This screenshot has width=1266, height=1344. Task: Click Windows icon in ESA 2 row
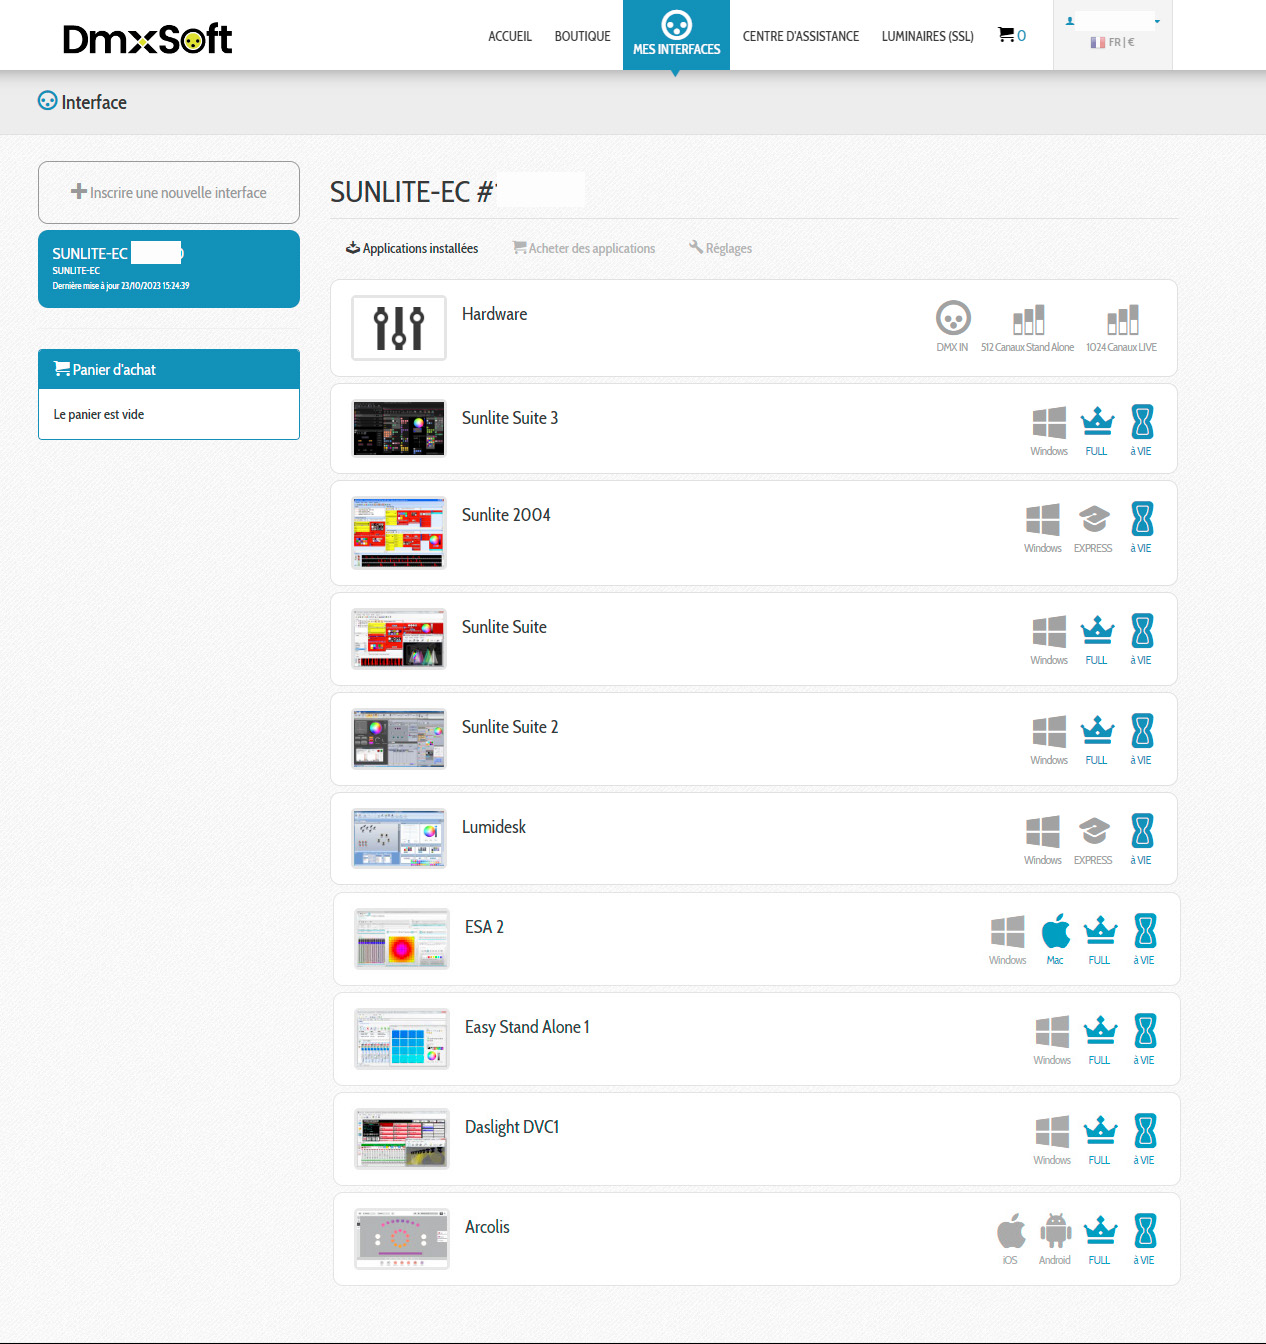coord(1008,931)
